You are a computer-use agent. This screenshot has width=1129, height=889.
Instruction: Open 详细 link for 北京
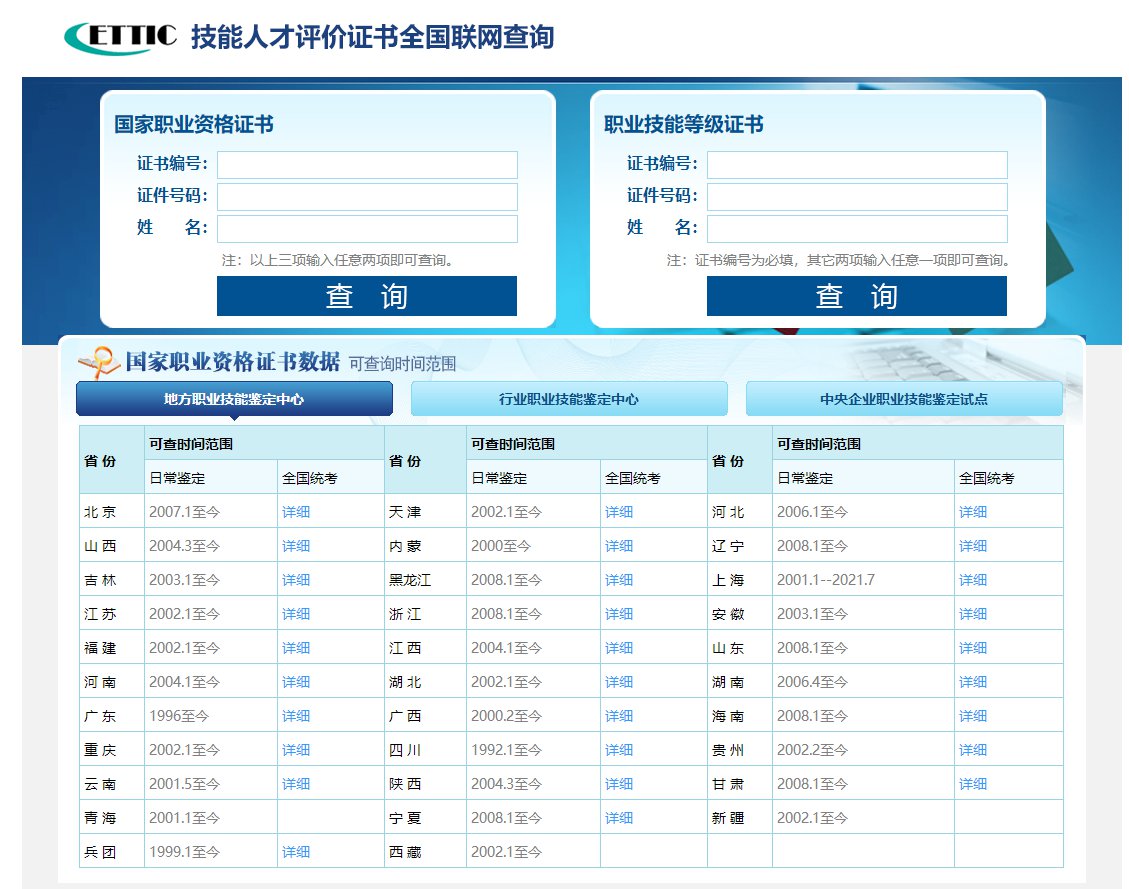pos(296,512)
